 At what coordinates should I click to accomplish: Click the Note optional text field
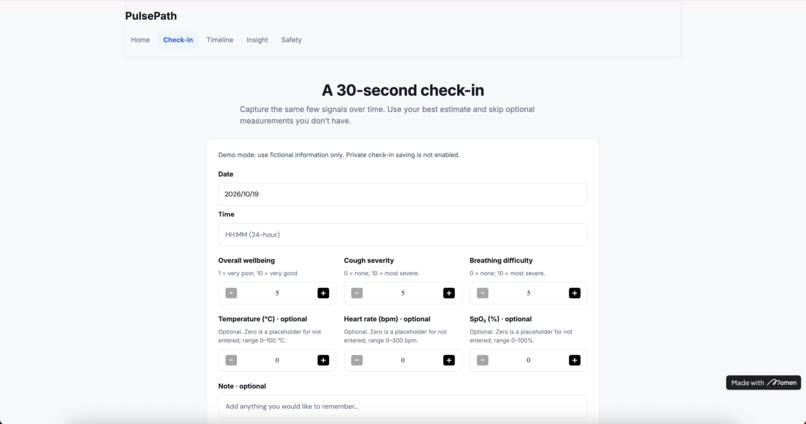point(402,406)
